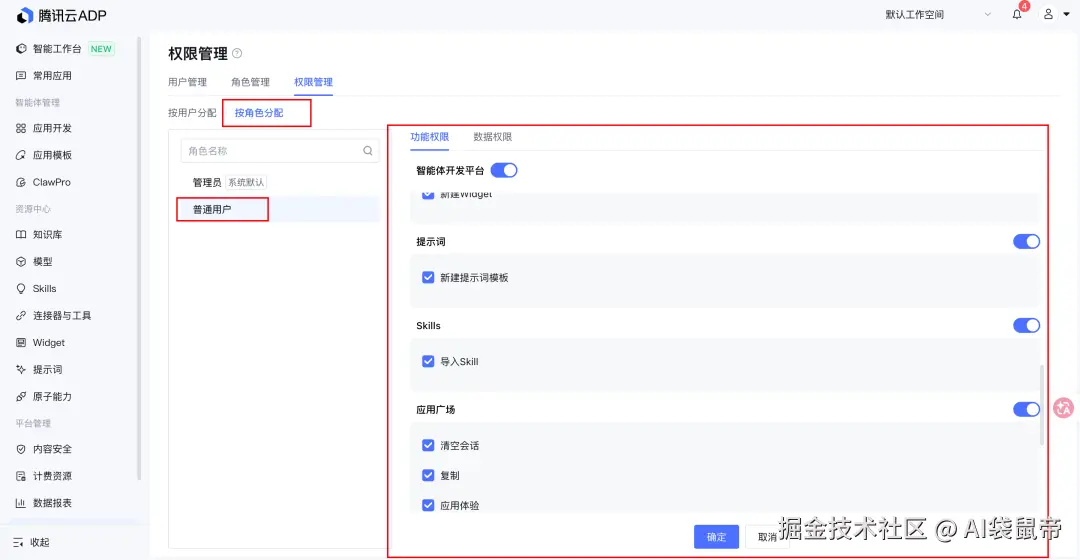Open the 模型 cube icon
This screenshot has height=560, width=1080.
pyautogui.click(x=21, y=262)
